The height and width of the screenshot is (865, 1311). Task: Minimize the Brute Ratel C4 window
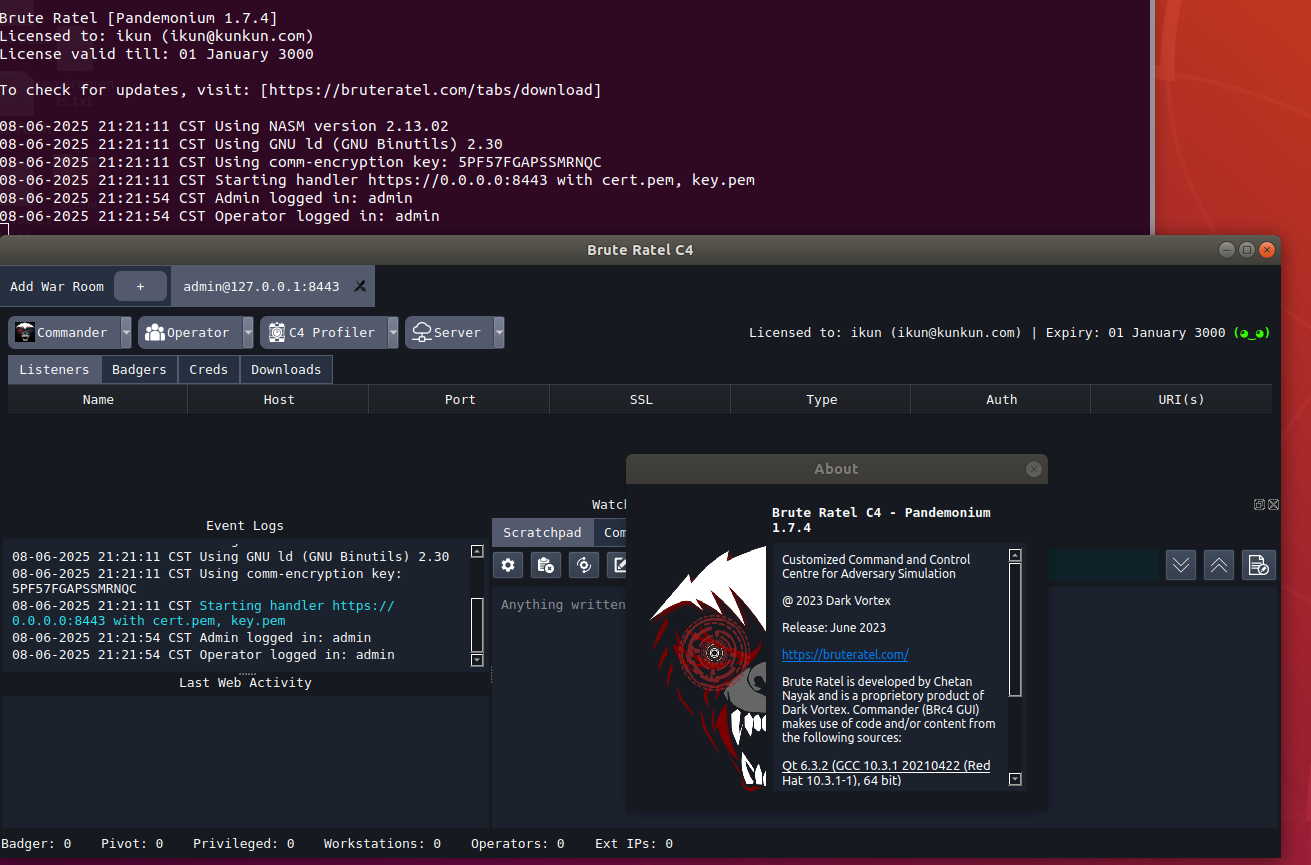pyautogui.click(x=1227, y=249)
